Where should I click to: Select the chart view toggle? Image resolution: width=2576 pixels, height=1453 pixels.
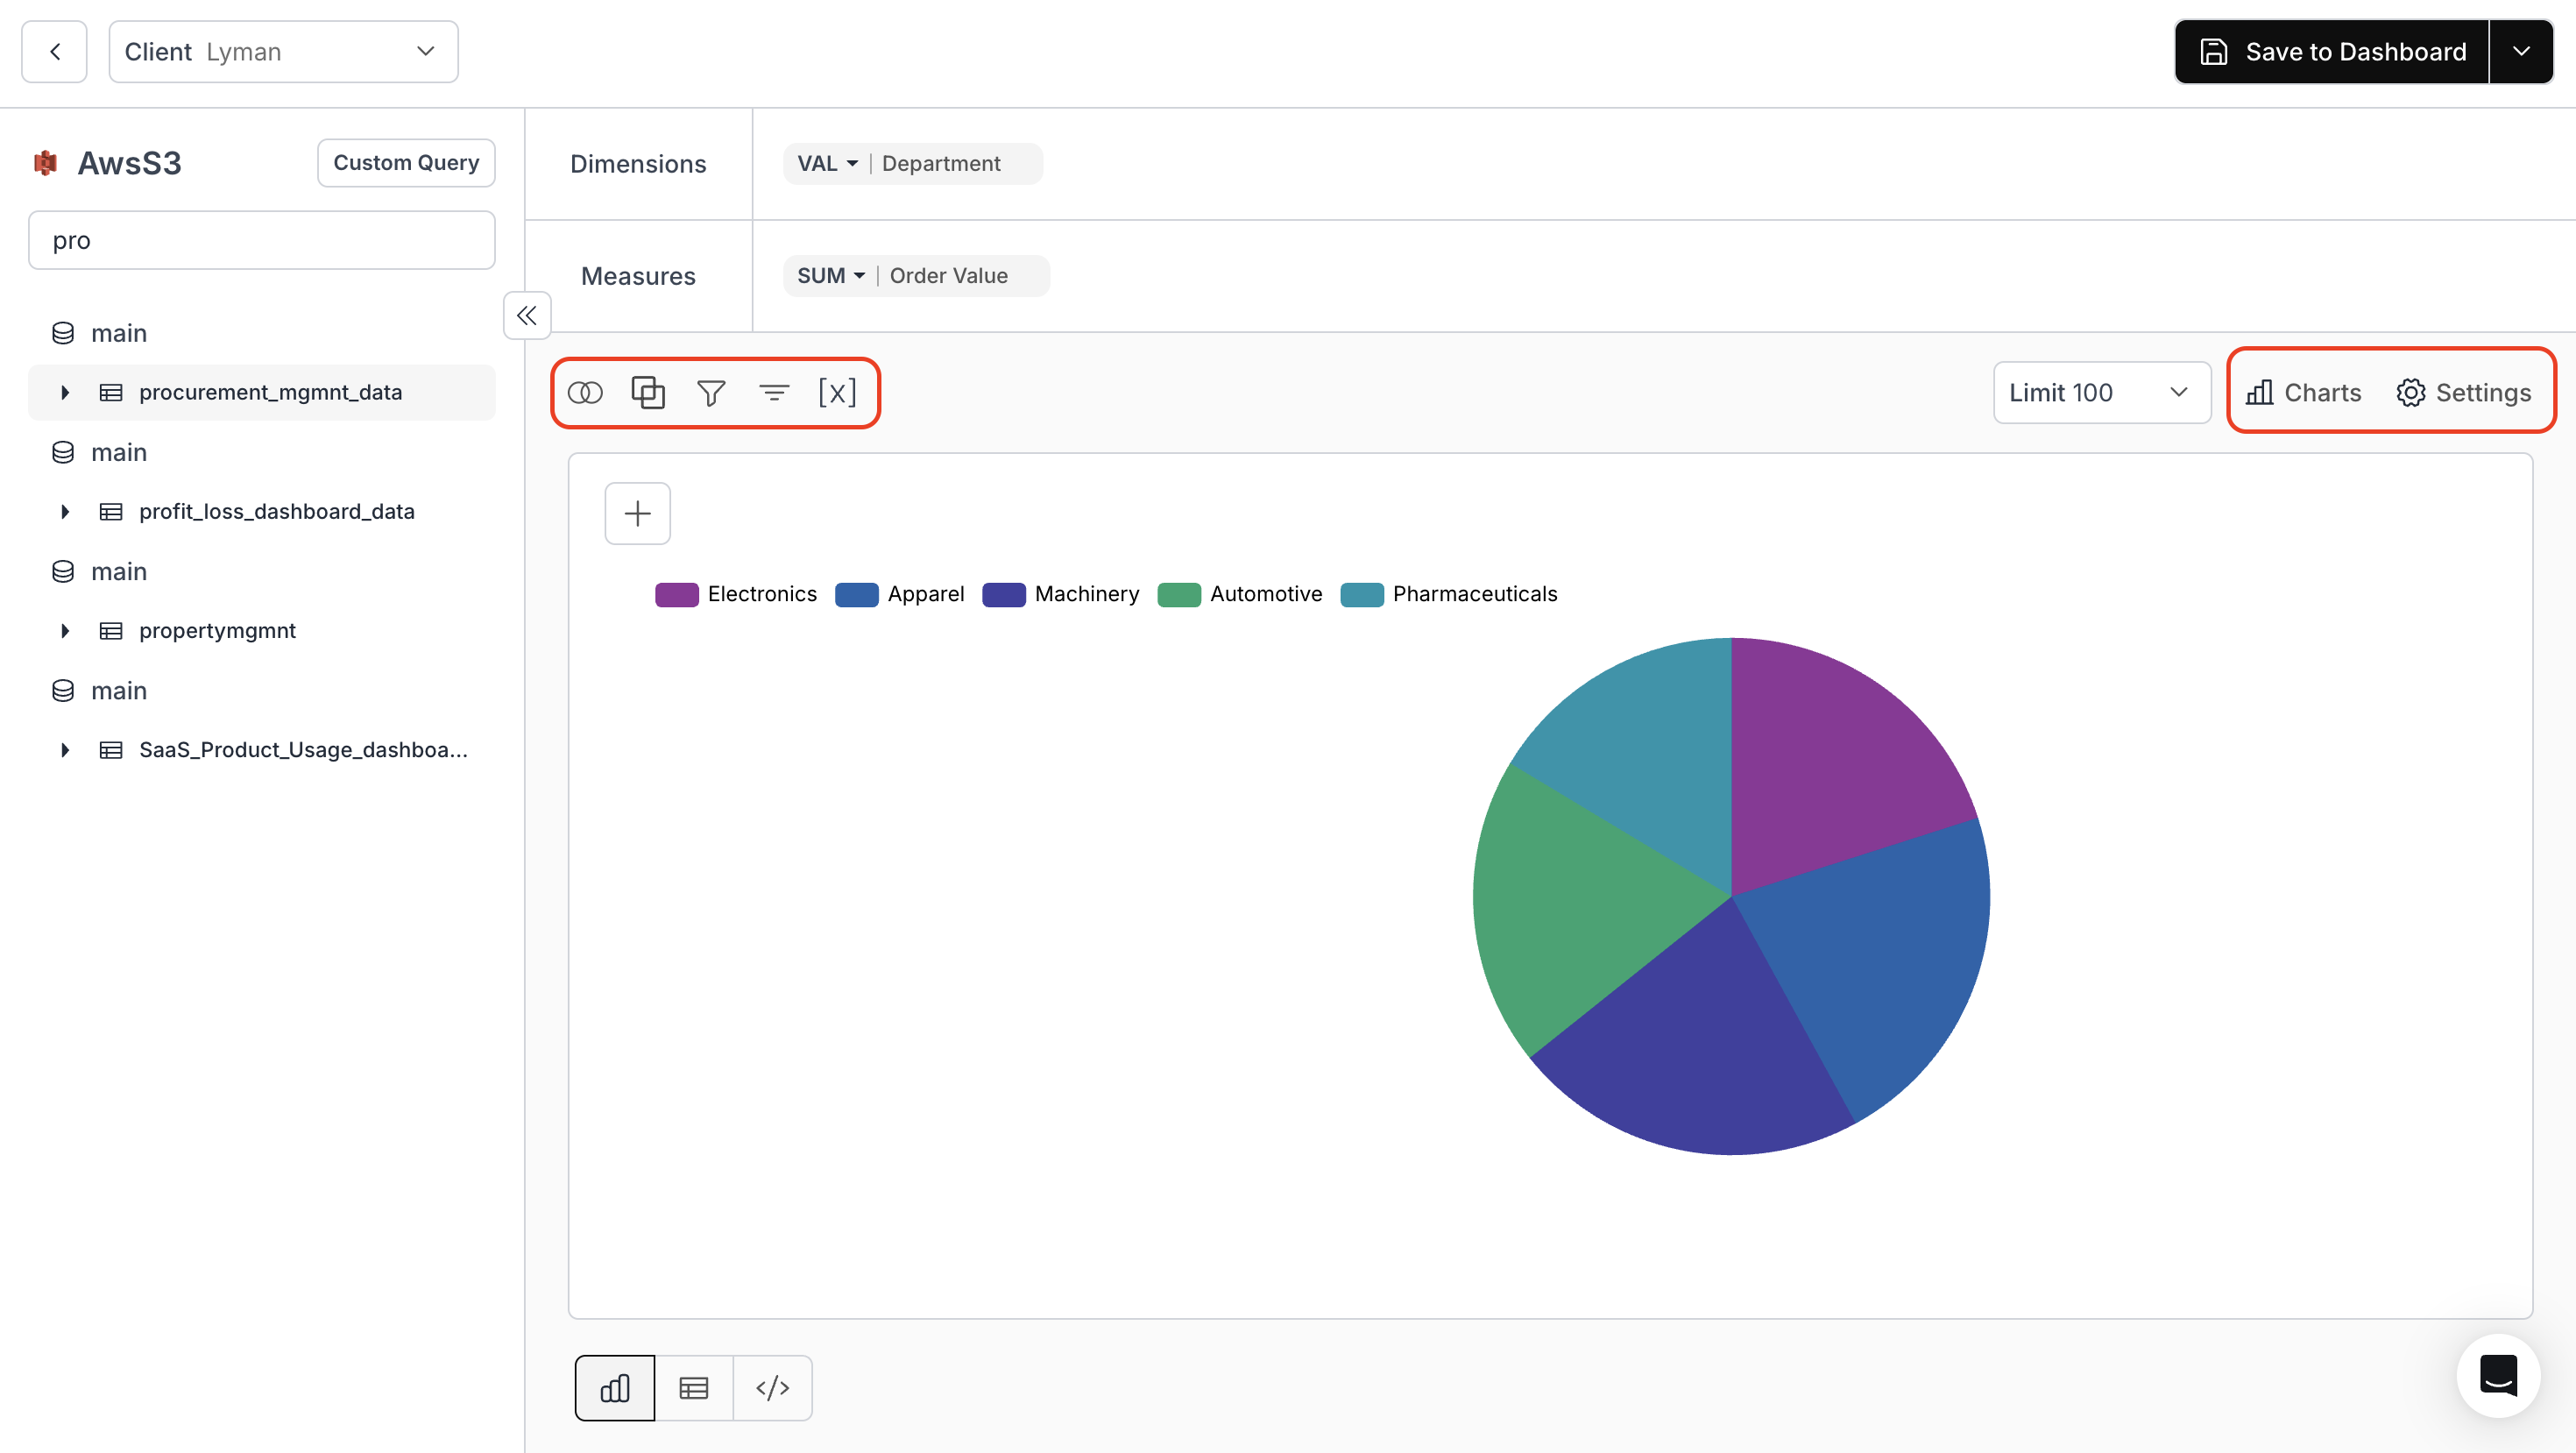pos(614,1387)
